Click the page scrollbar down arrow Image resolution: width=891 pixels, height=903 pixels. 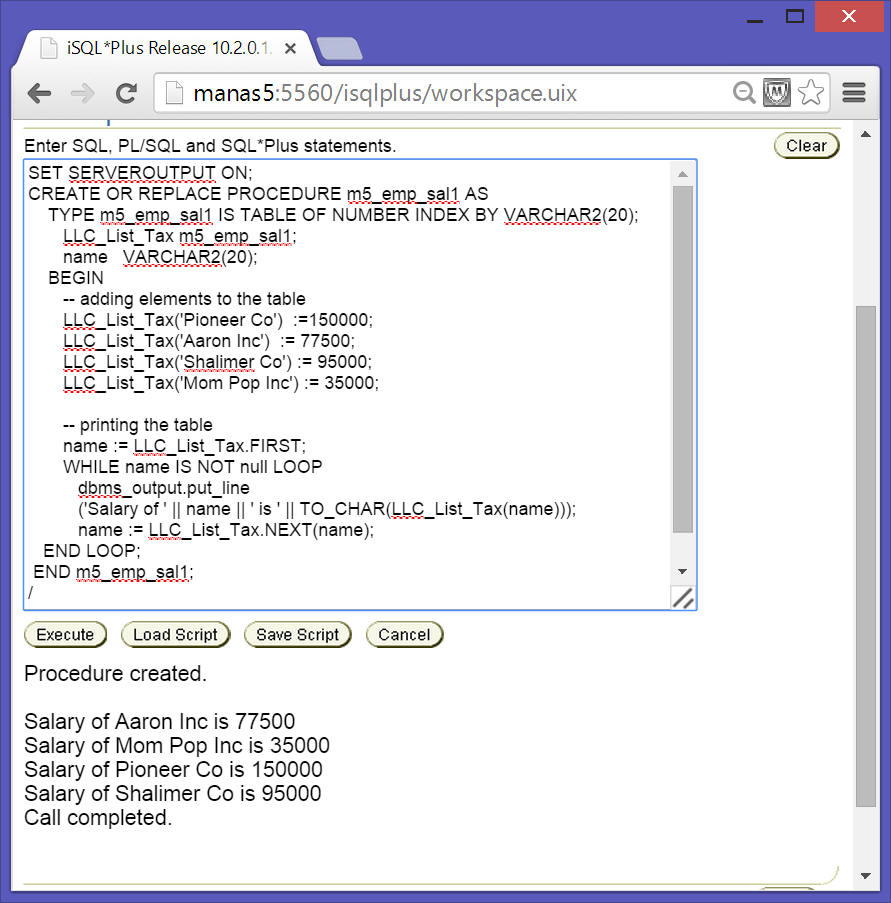tap(865, 876)
